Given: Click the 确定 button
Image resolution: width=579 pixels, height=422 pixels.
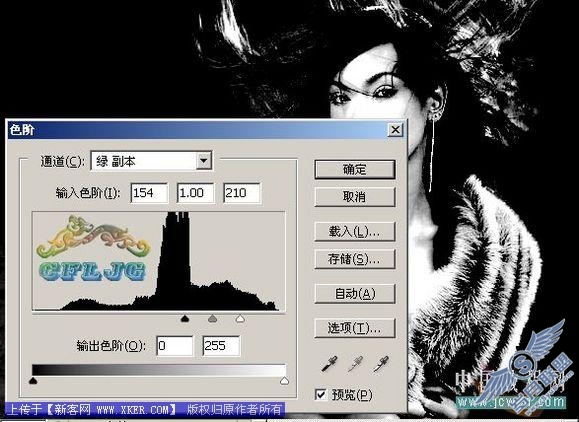Looking at the screenshot, I should (354, 169).
